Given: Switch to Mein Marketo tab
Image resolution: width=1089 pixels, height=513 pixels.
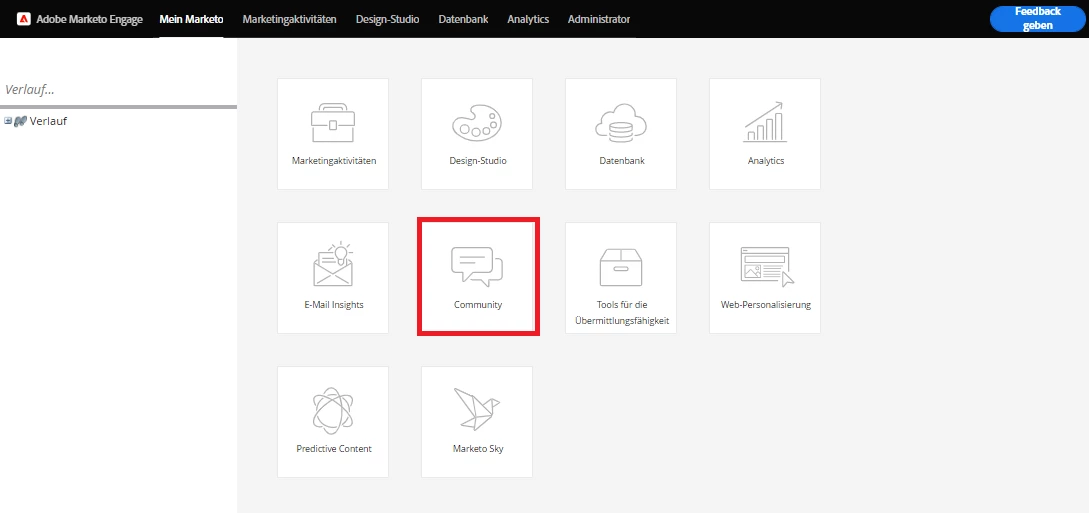Looking at the screenshot, I should [x=191, y=19].
